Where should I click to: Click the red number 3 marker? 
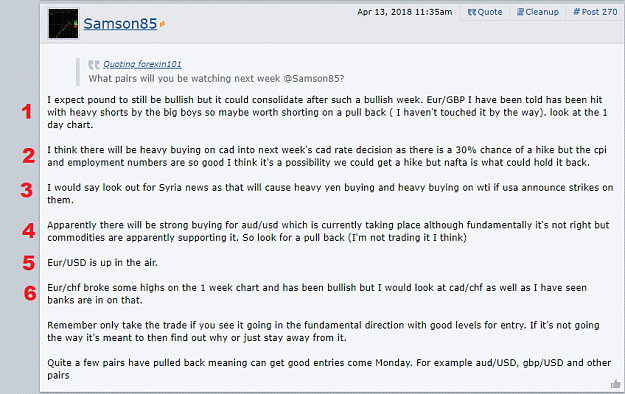click(27, 190)
